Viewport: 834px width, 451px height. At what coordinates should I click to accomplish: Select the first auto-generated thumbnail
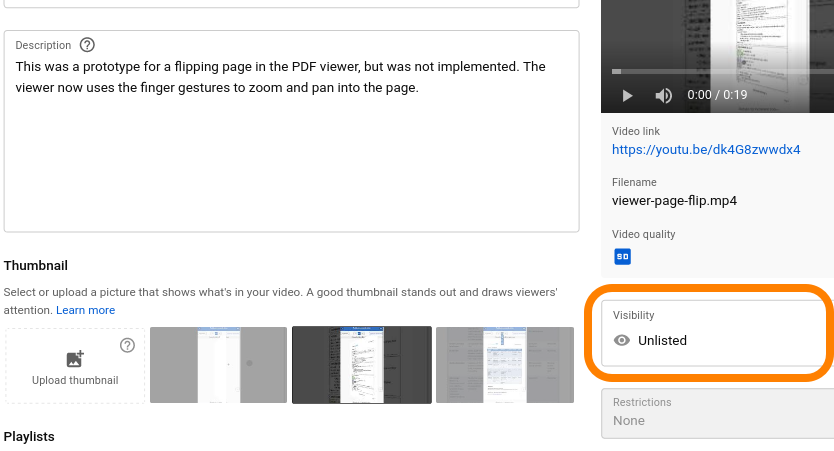[218, 365]
